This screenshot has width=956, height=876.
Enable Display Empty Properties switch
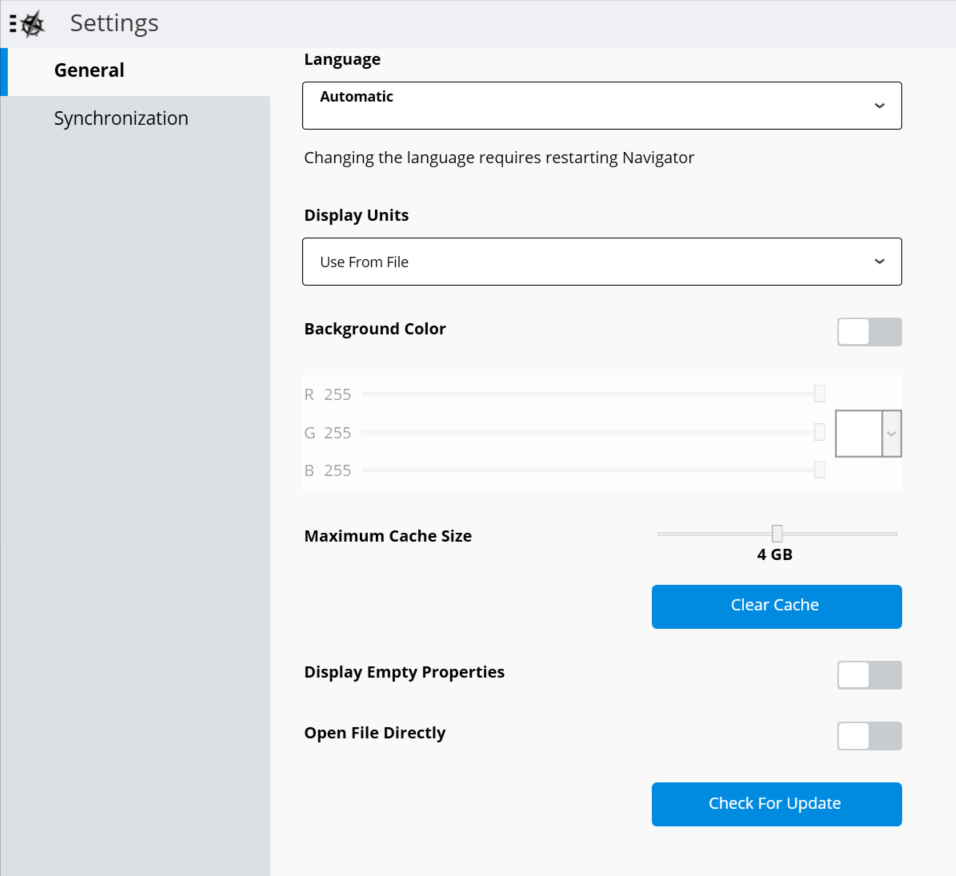[869, 675]
